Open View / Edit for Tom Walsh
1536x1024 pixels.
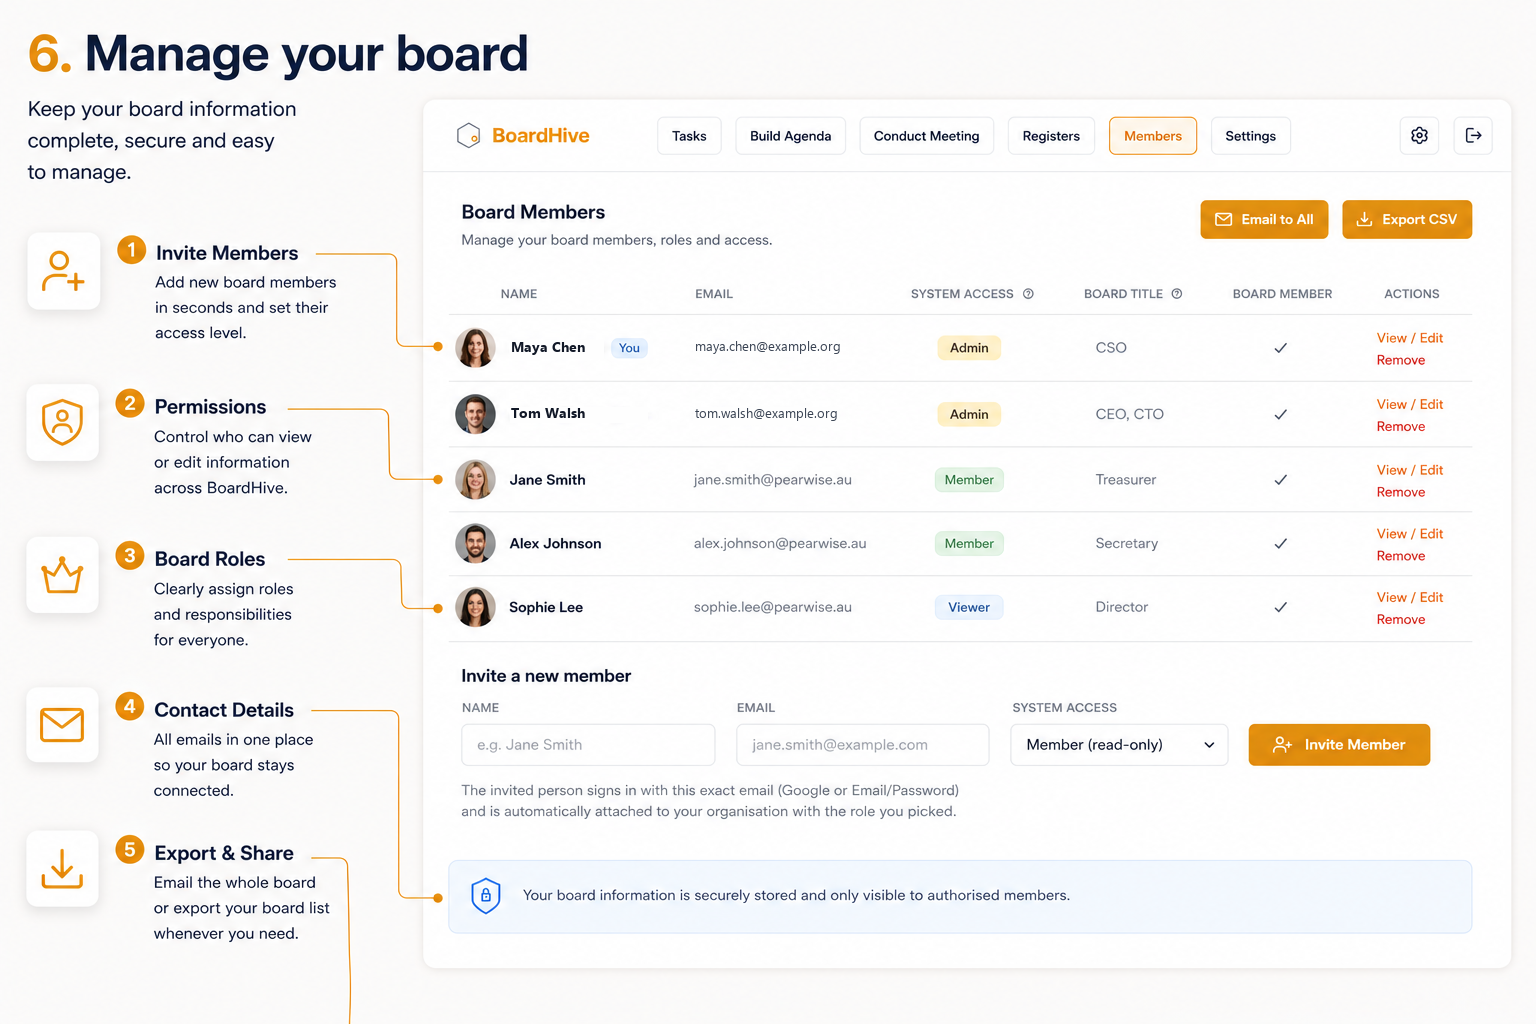pos(1409,404)
